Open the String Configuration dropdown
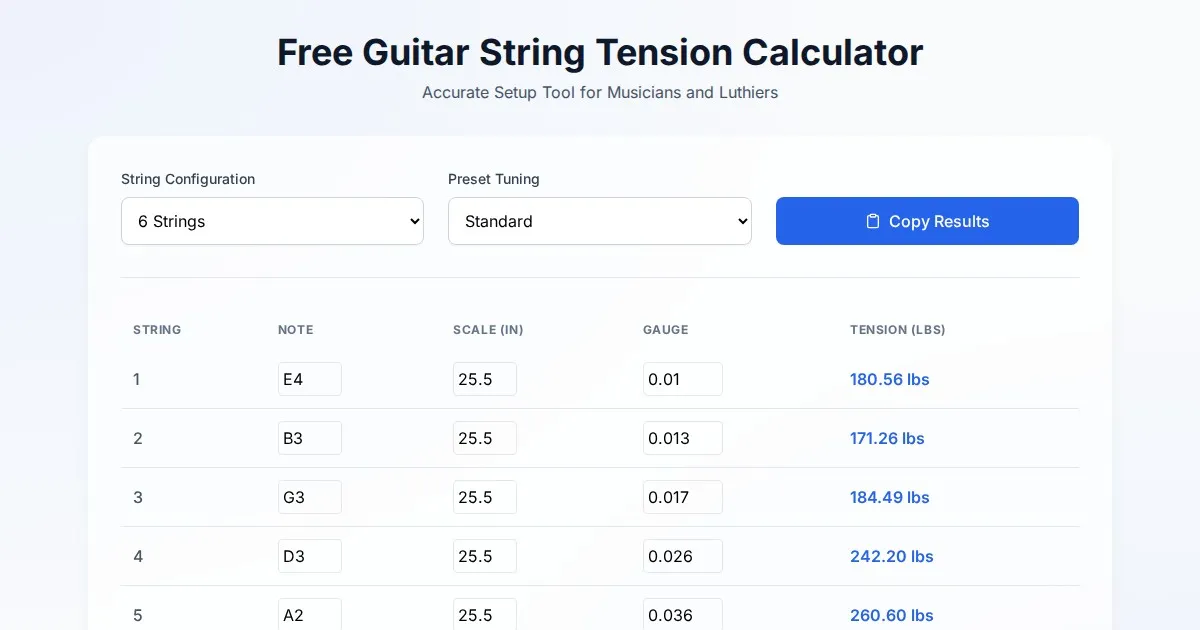The image size is (1200, 630). click(272, 221)
